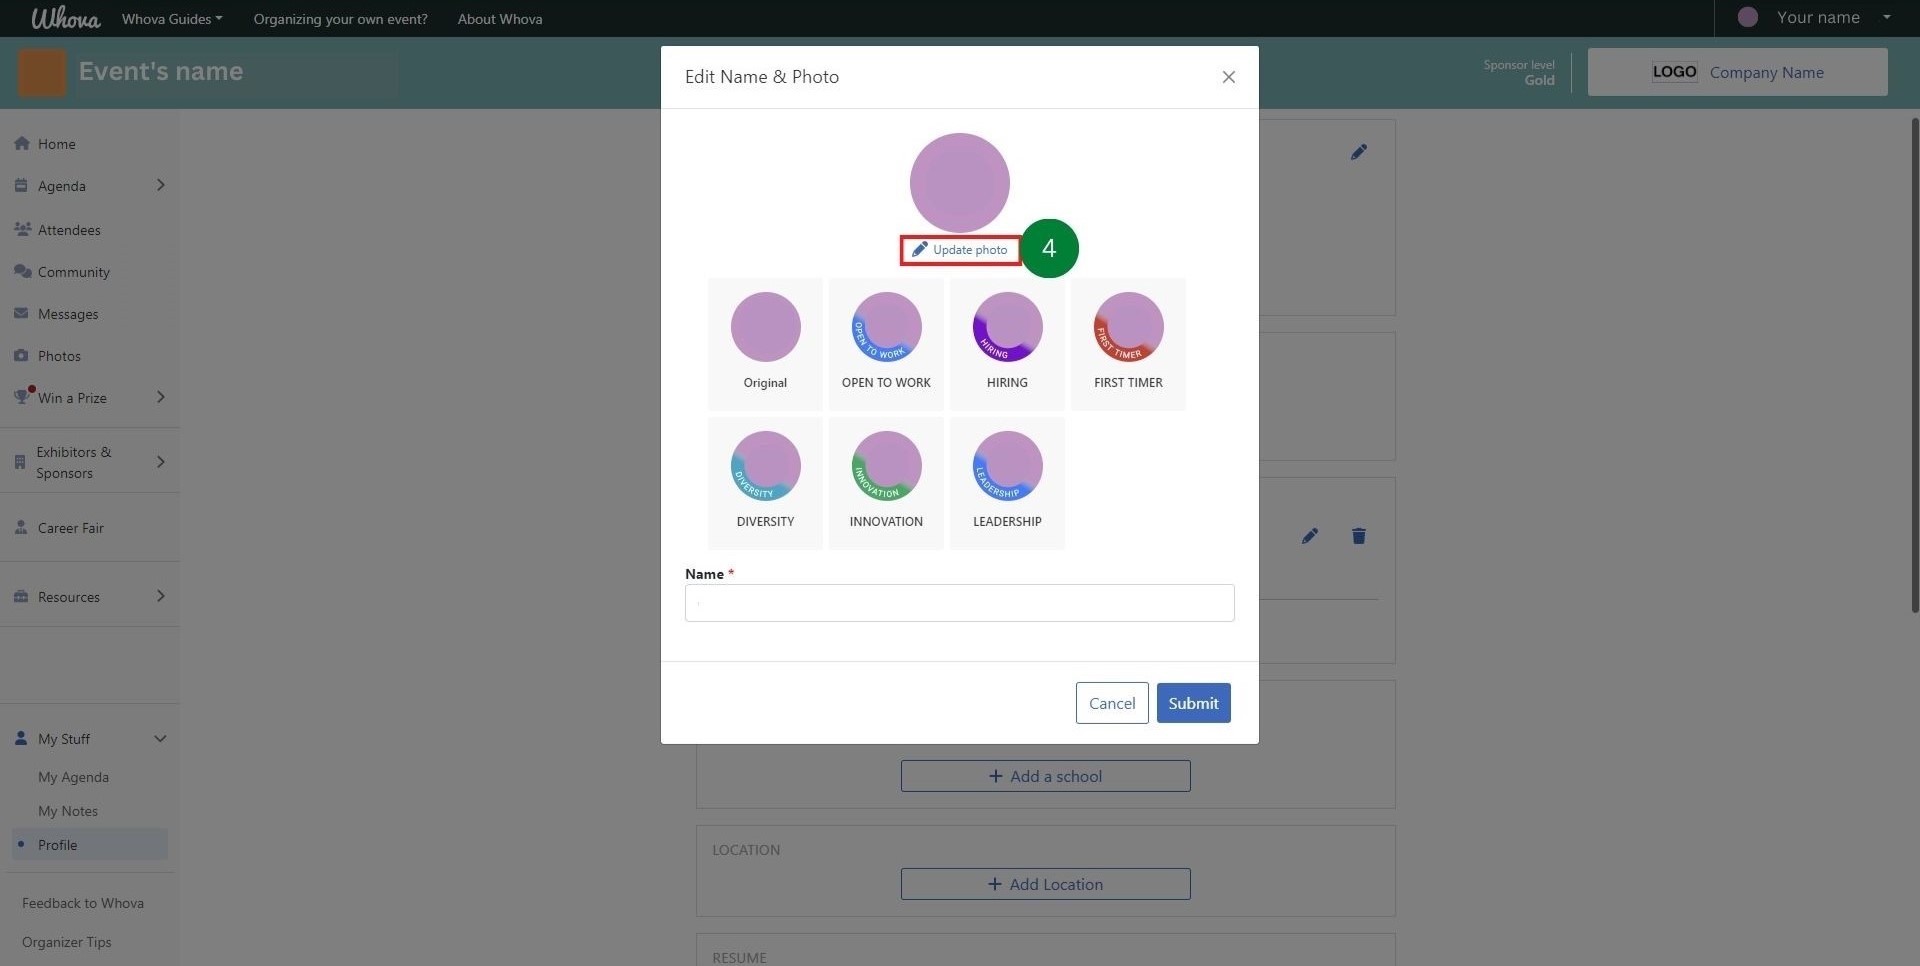Open the Whova Guides menu
This screenshot has height=966, width=1920.
pyautogui.click(x=171, y=18)
